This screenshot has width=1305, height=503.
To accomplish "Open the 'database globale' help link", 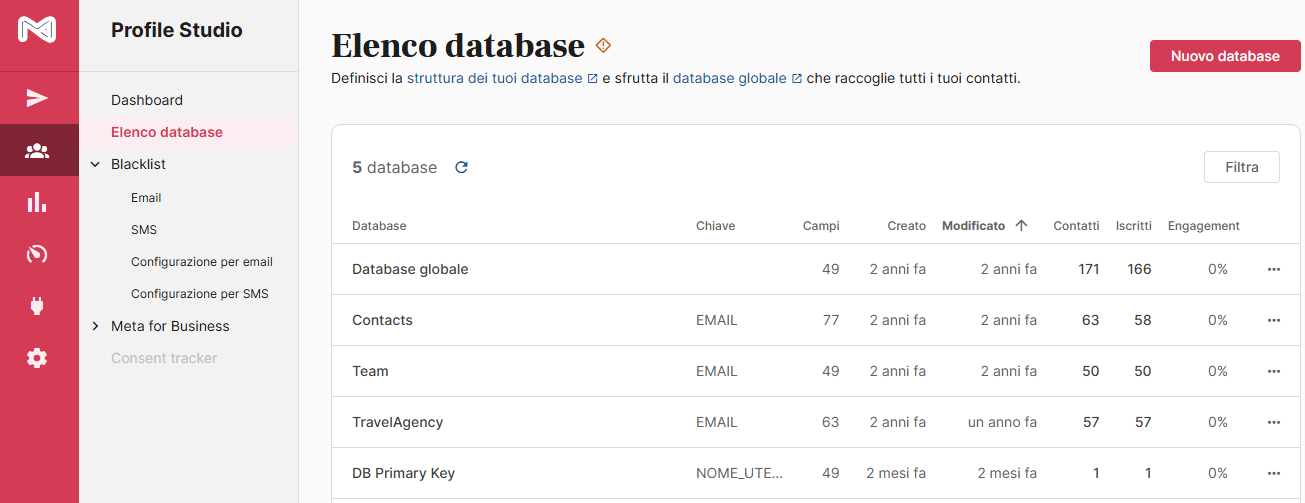I will (x=729, y=78).
